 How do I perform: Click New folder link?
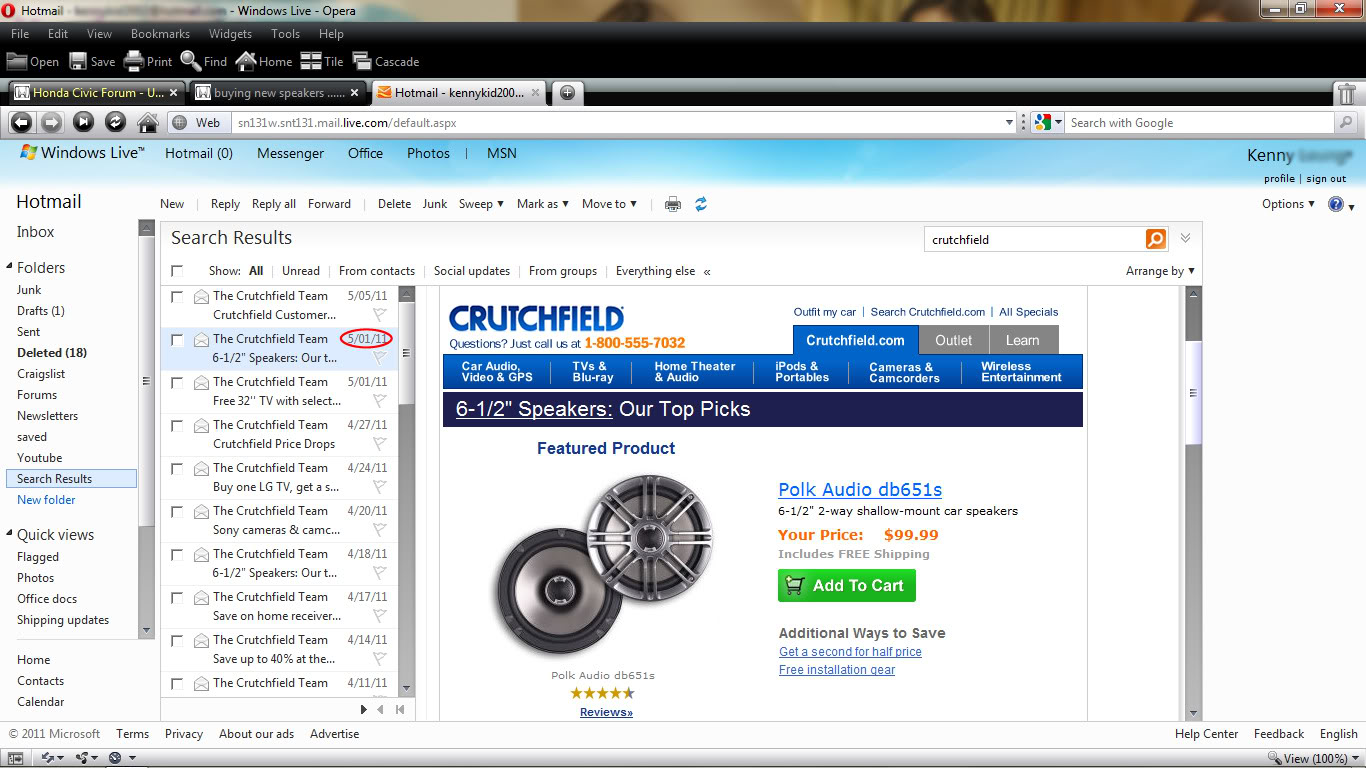(x=46, y=500)
